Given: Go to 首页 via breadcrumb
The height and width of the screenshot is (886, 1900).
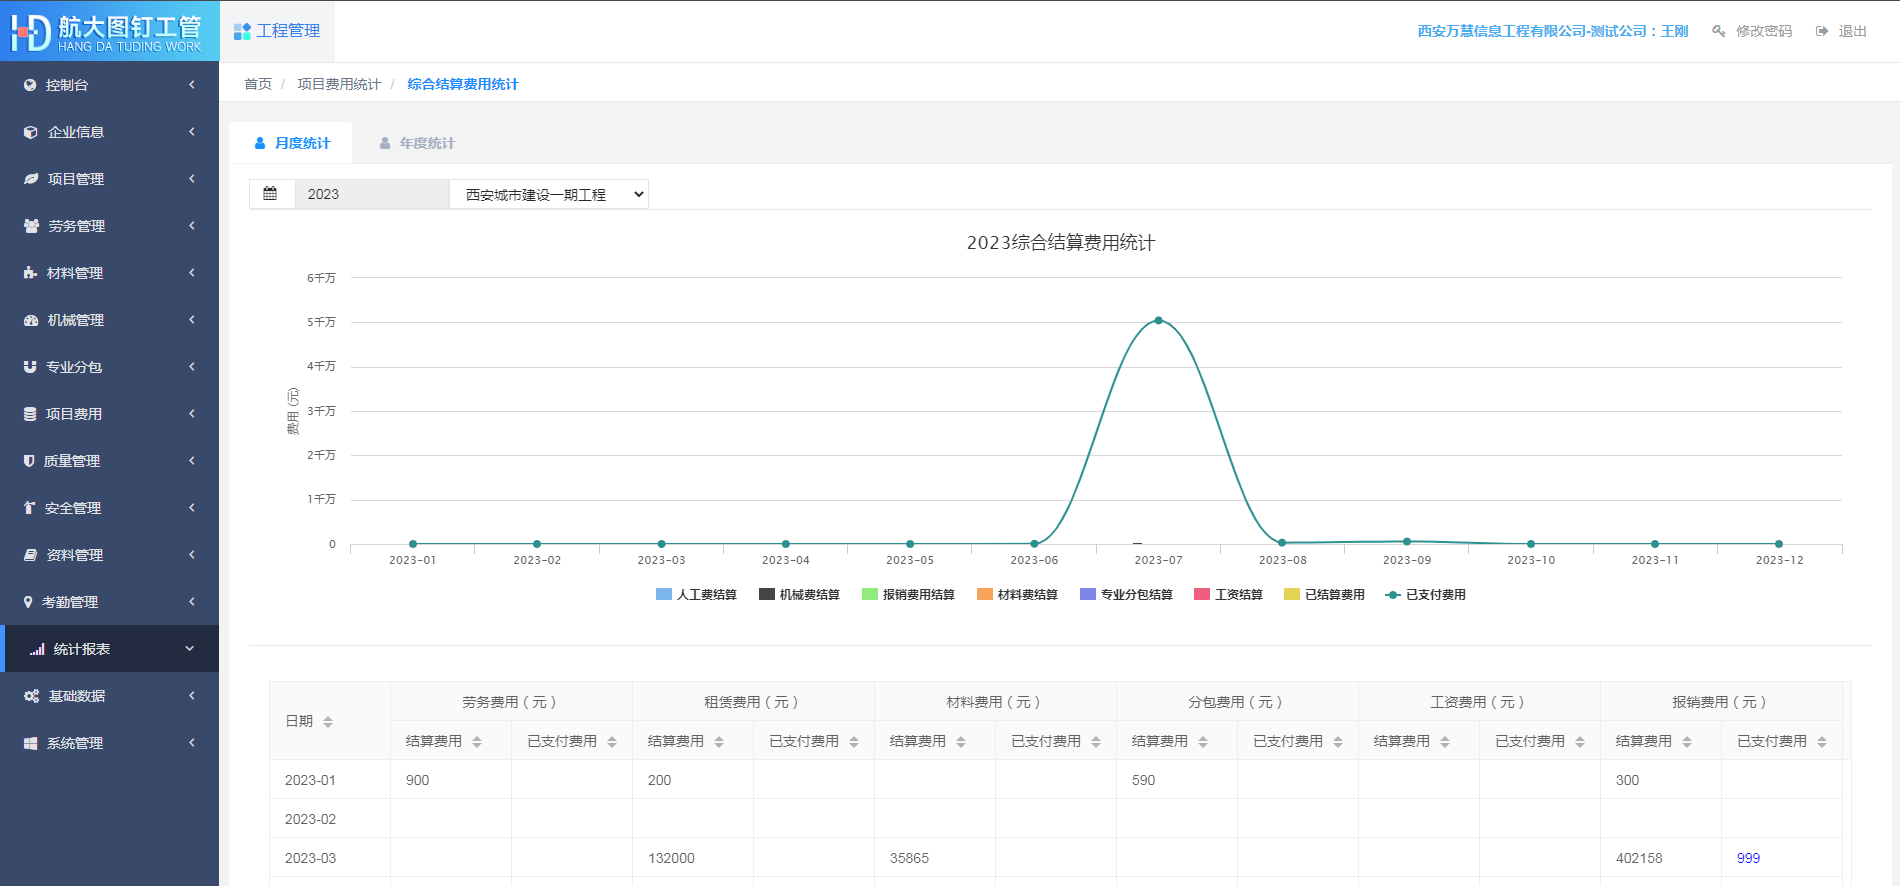Looking at the screenshot, I should (258, 84).
